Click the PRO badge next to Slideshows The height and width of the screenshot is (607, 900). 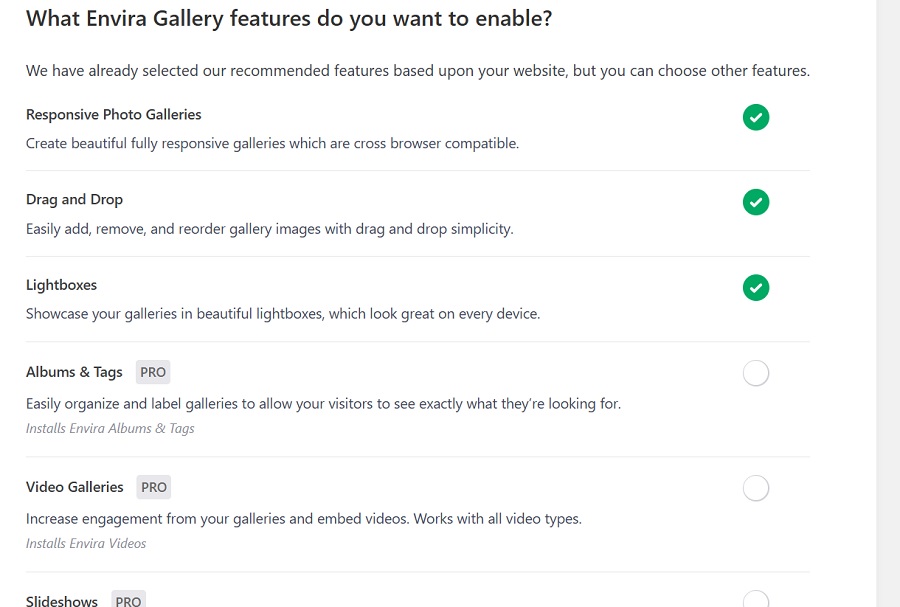128,600
